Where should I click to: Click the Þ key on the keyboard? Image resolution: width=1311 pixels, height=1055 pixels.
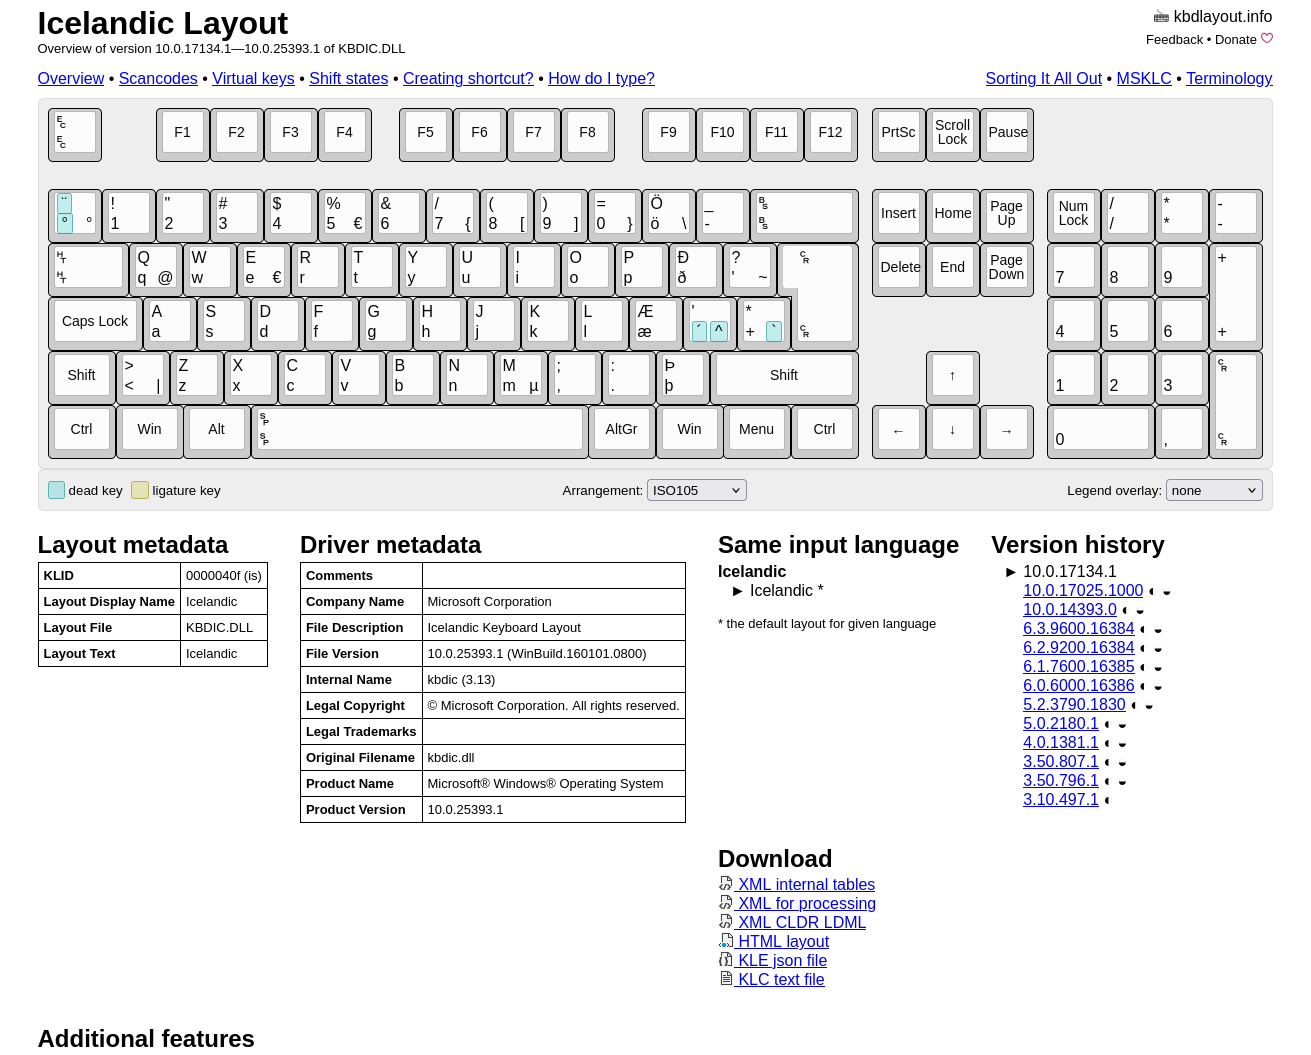[x=683, y=376]
